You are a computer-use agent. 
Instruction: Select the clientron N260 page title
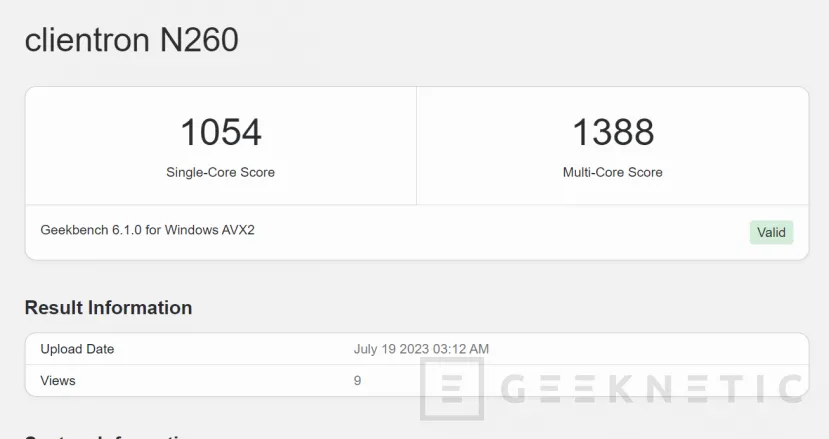point(132,40)
